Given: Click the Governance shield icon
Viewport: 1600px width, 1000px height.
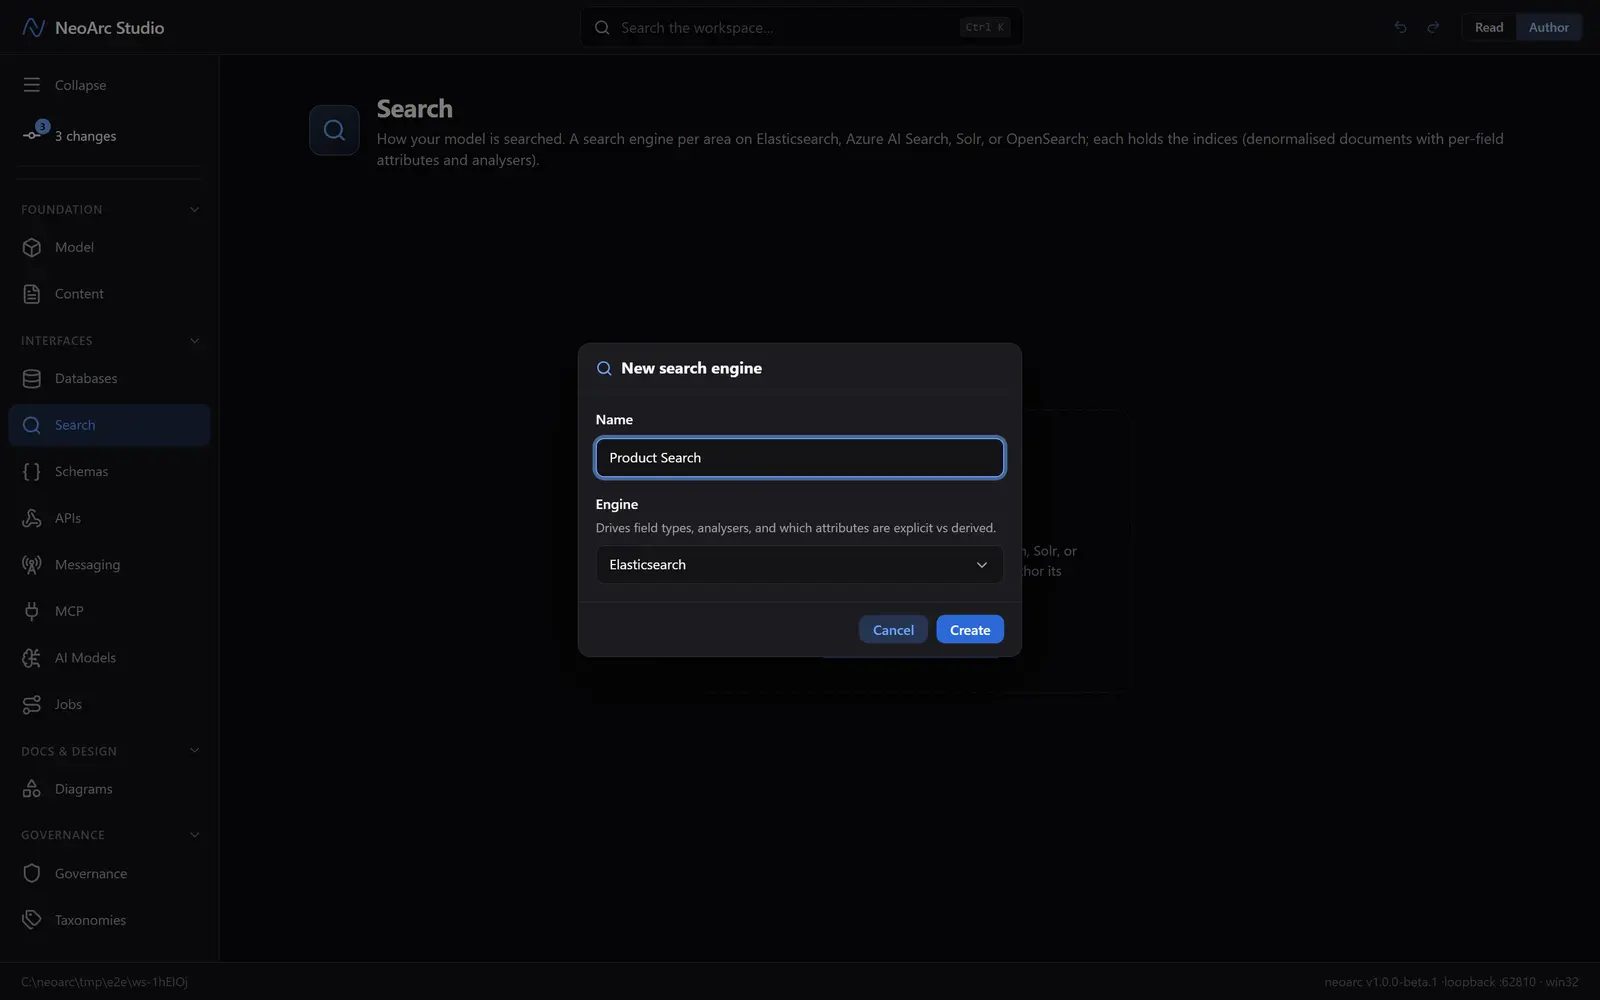Looking at the screenshot, I should [32, 873].
